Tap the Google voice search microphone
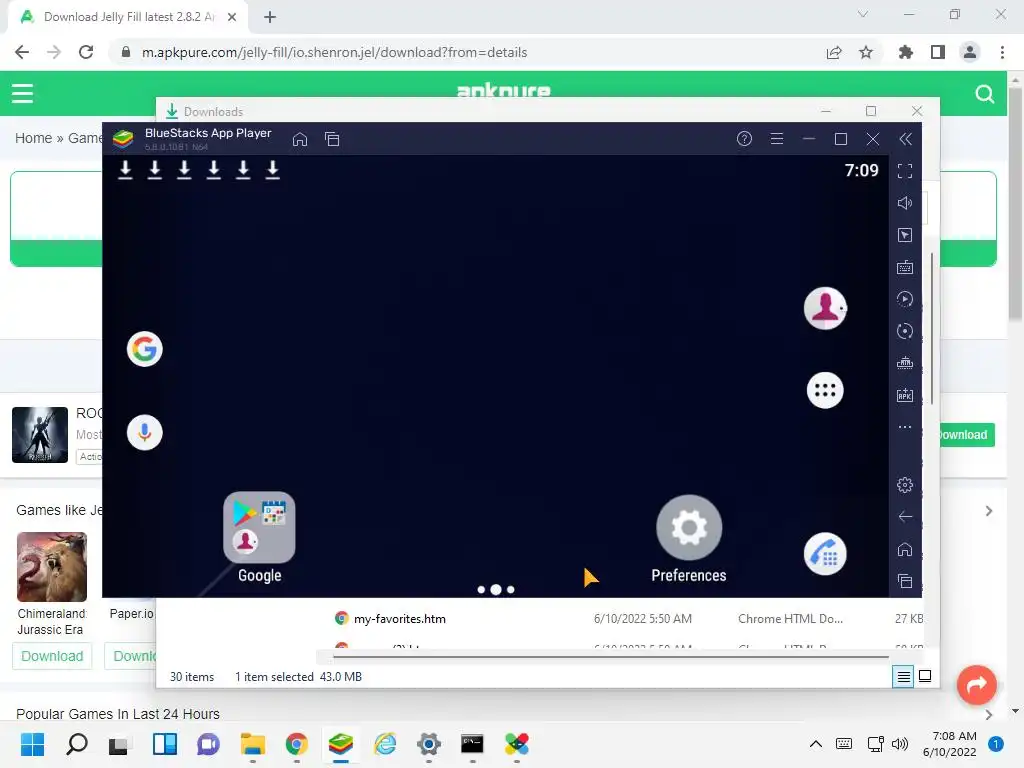Image resolution: width=1024 pixels, height=768 pixels. 144,432
